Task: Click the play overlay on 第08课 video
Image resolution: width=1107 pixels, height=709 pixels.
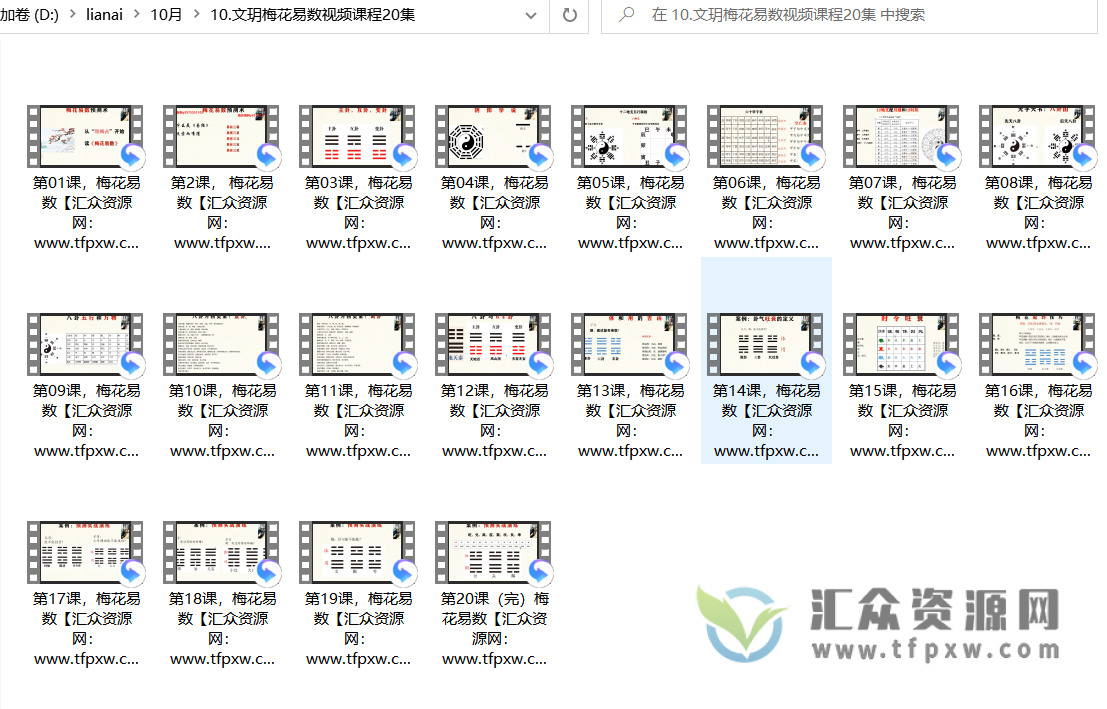Action: pyautogui.click(x=1082, y=156)
